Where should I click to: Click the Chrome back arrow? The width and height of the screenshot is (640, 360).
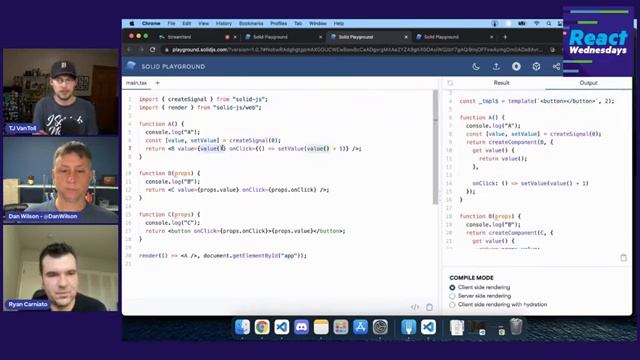[129, 50]
